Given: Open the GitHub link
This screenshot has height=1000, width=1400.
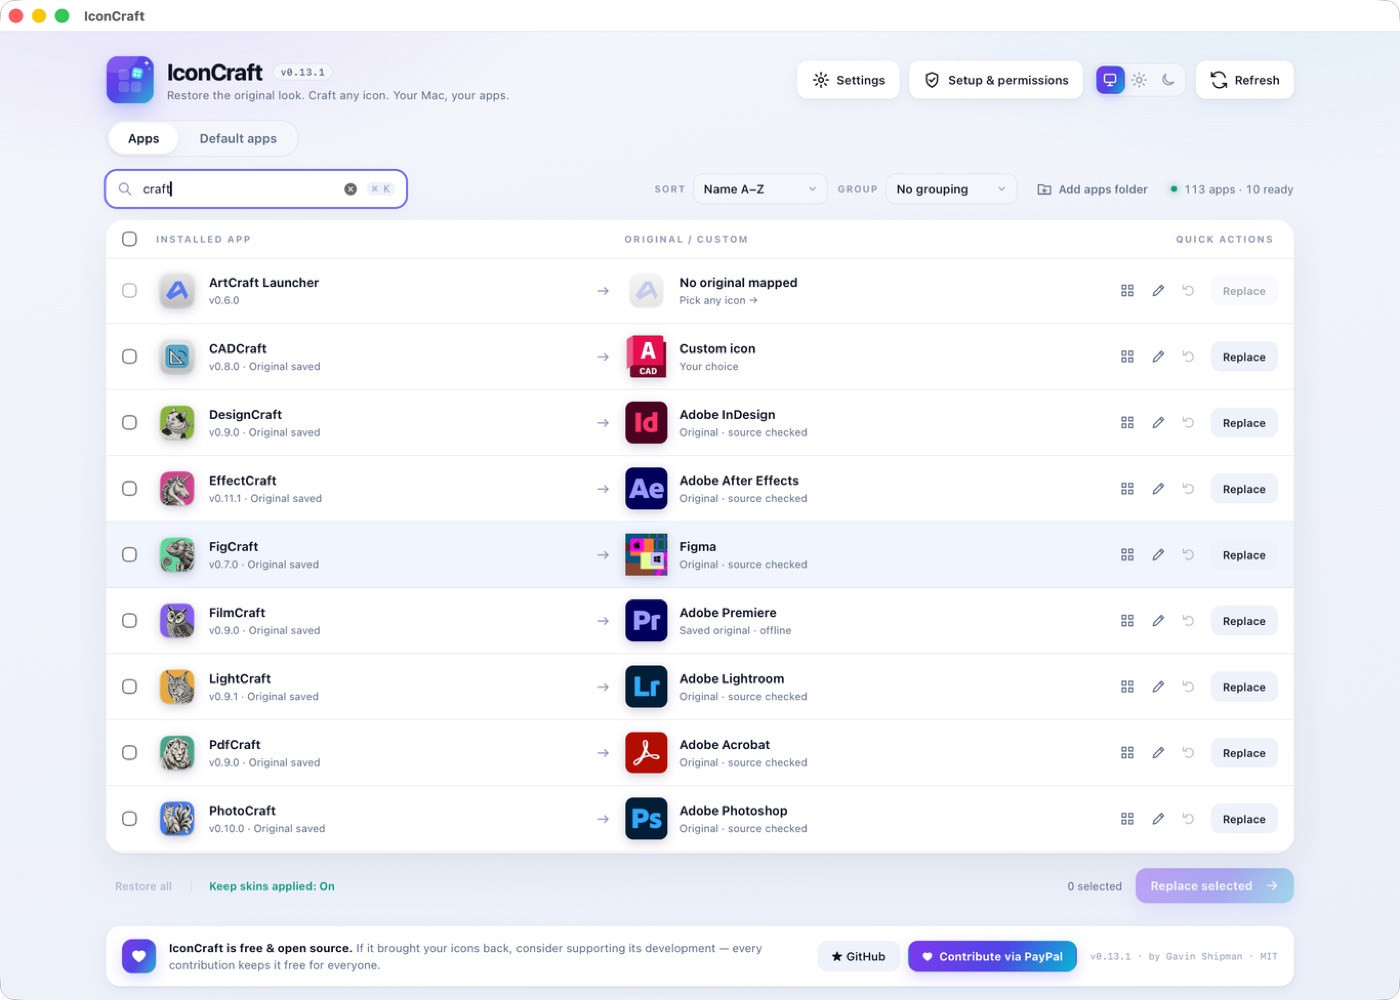Looking at the screenshot, I should coord(858,957).
